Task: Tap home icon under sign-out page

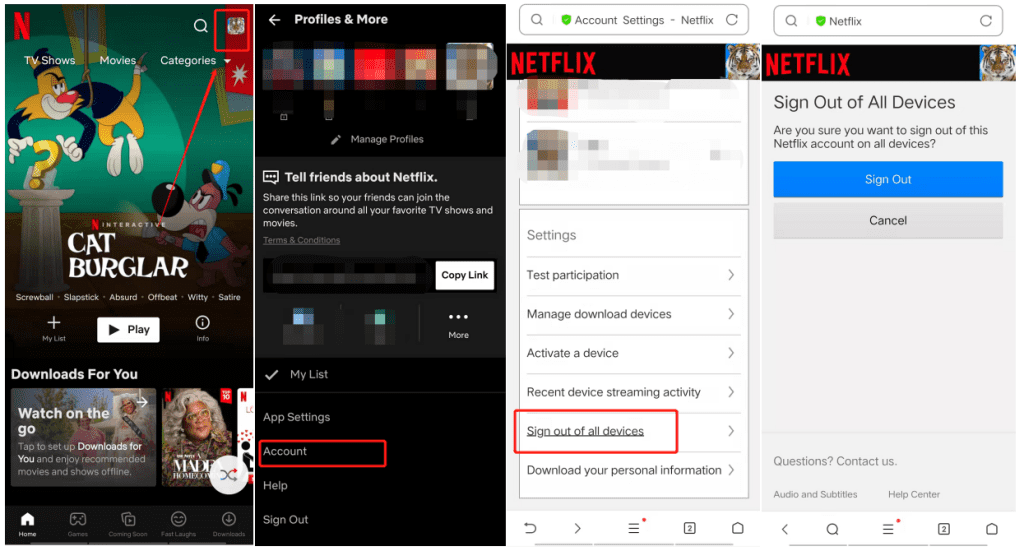Action: point(991,529)
